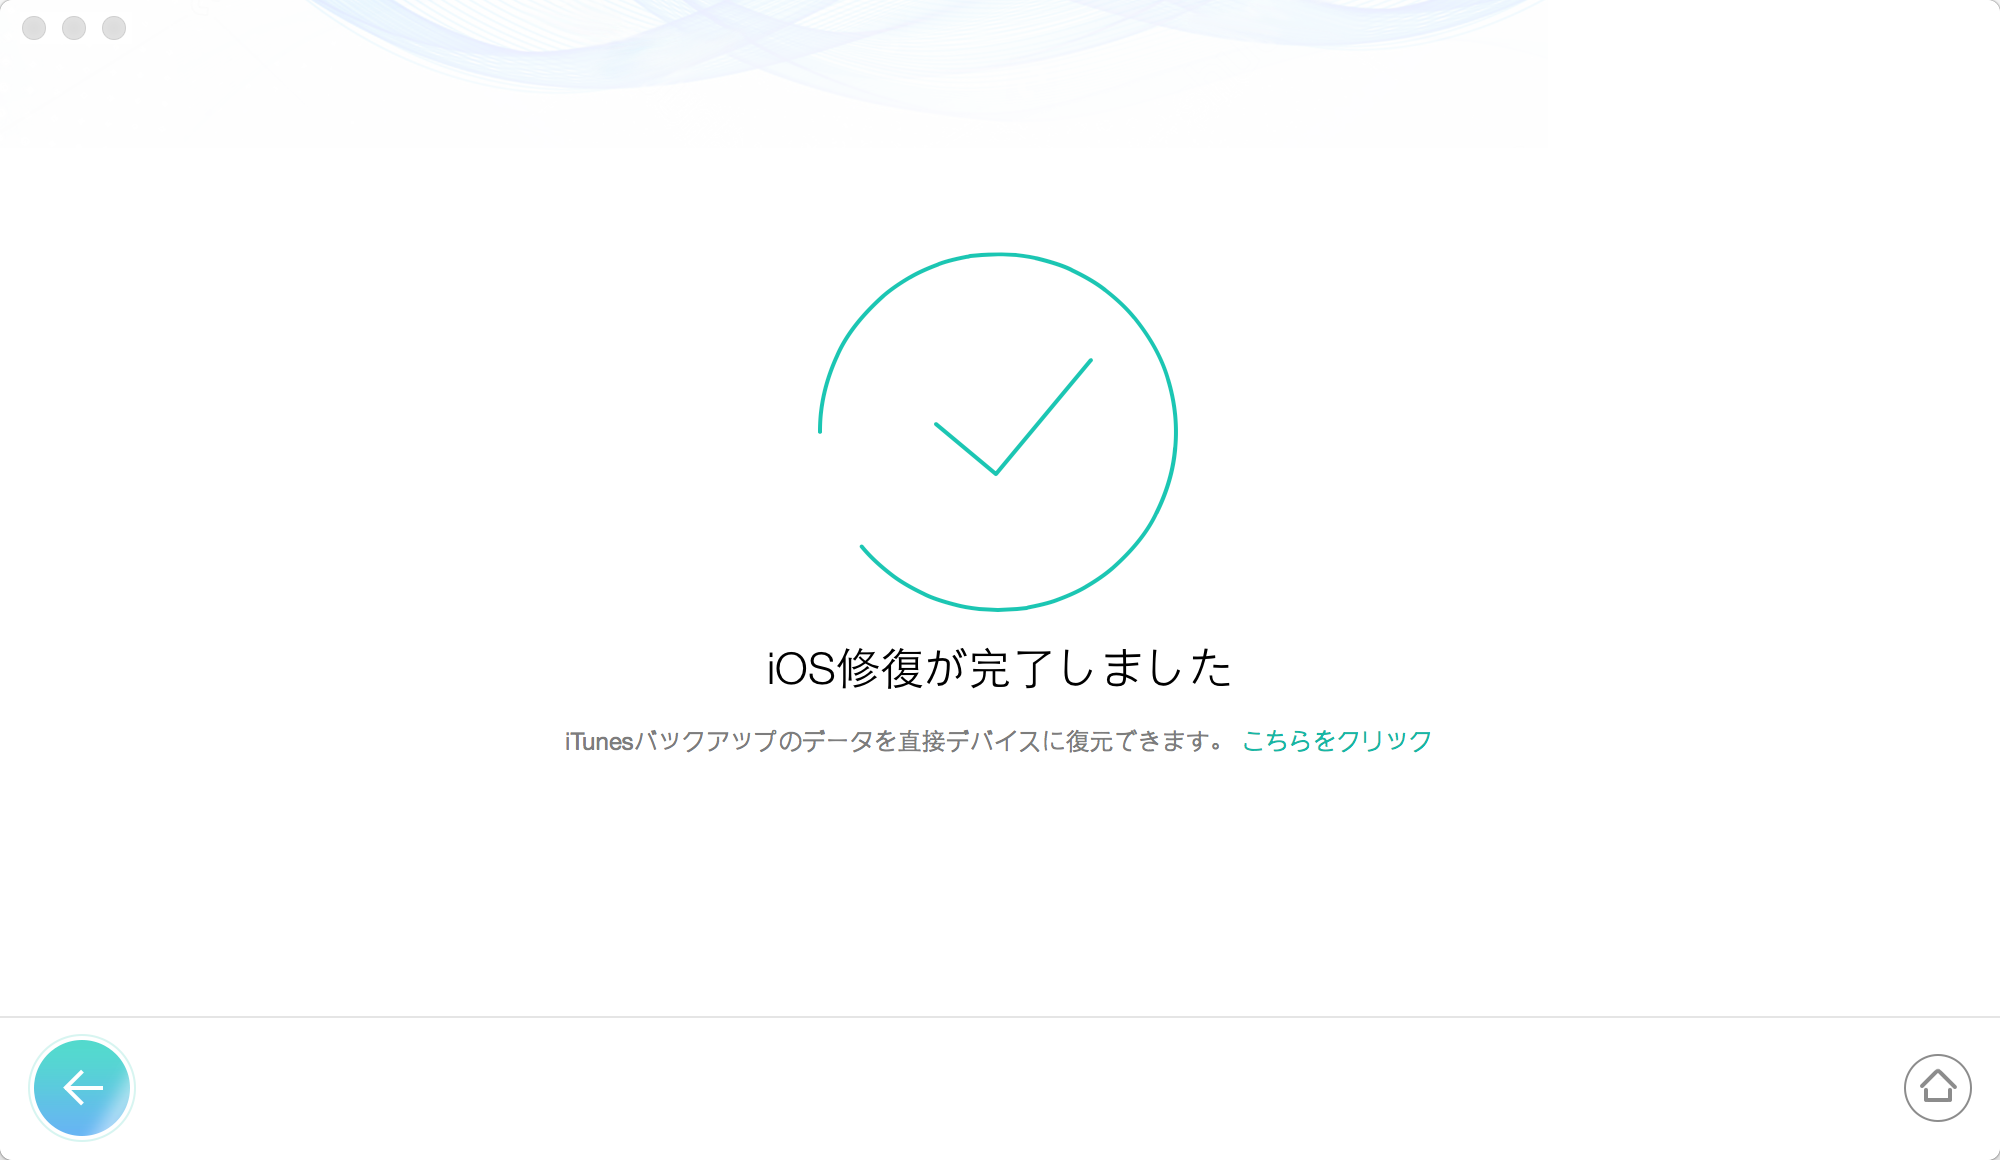Open iTunes backup restore via teal link

tap(1337, 741)
